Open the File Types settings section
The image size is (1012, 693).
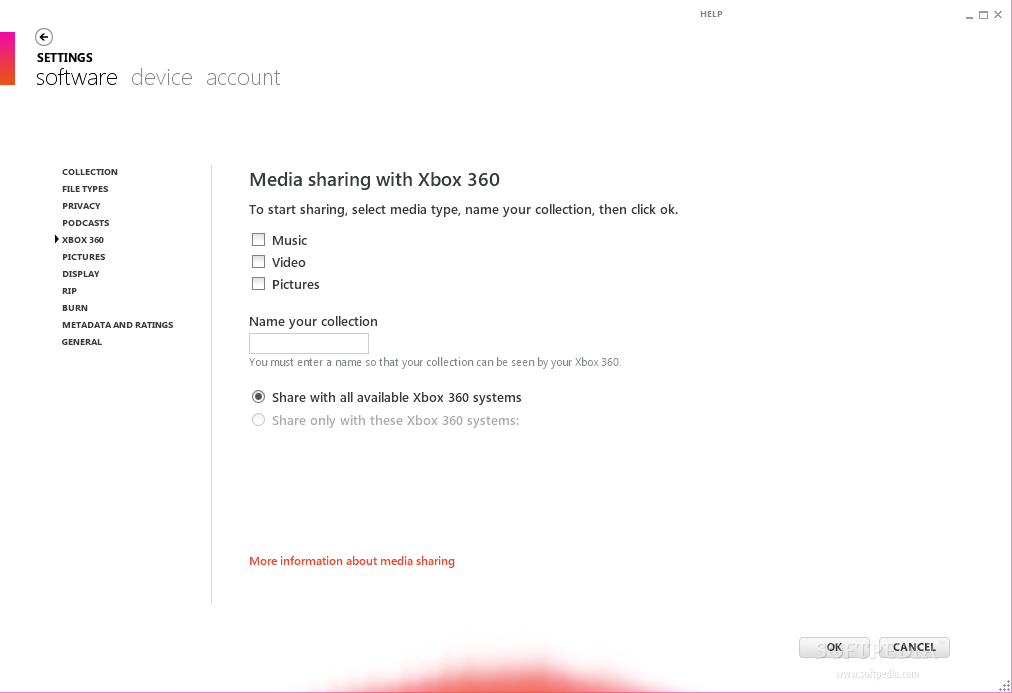[85, 189]
